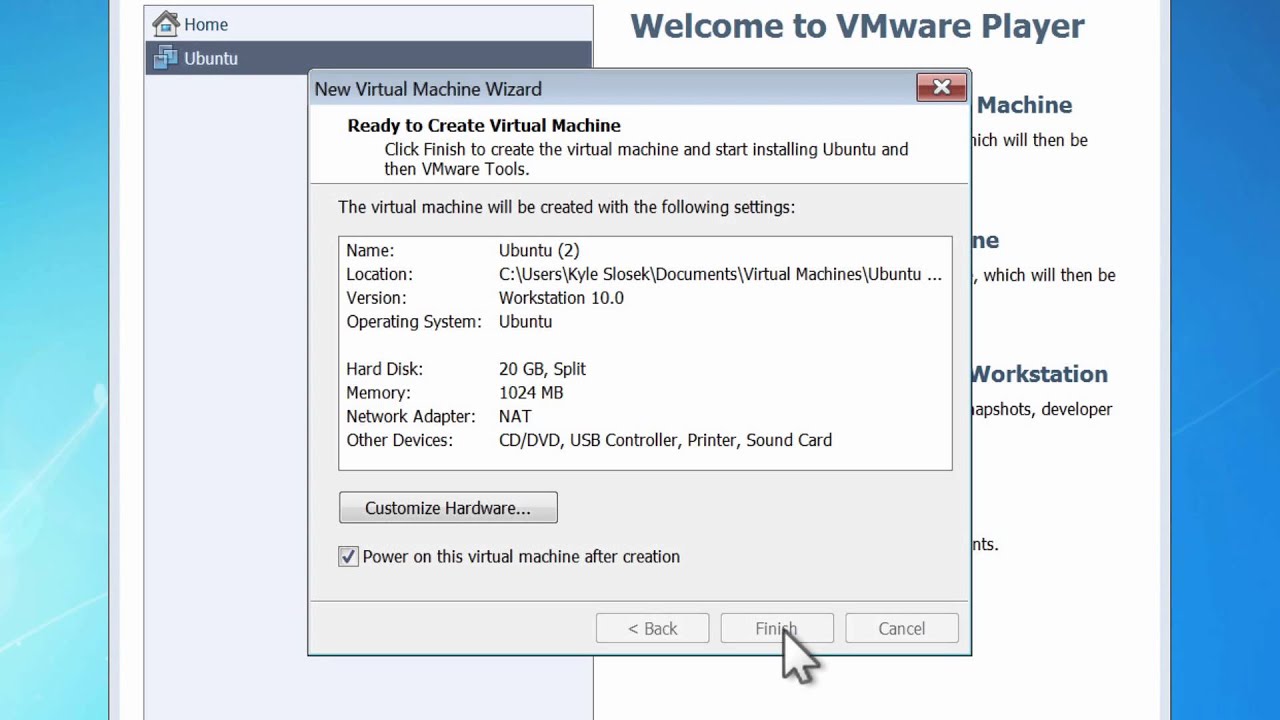Click the Welcome to VMware Player heading
This screenshot has height=720, width=1280.
[x=857, y=25]
